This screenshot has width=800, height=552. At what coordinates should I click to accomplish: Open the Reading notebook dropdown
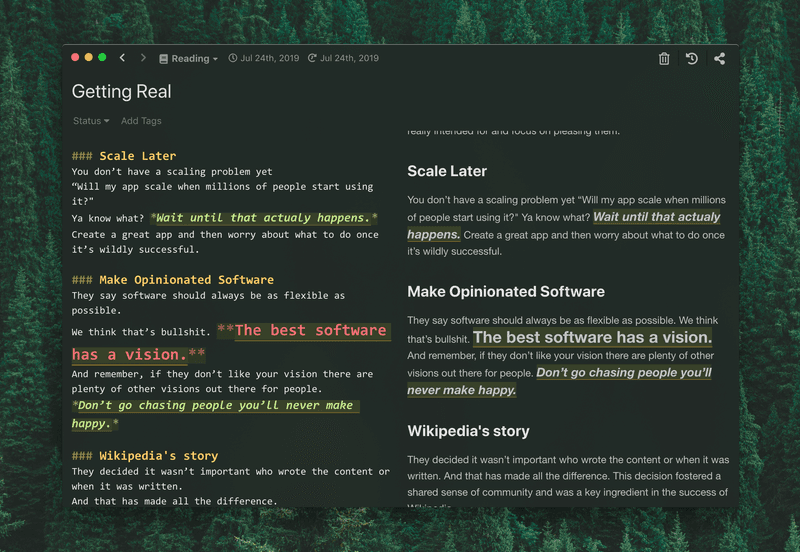click(193, 59)
